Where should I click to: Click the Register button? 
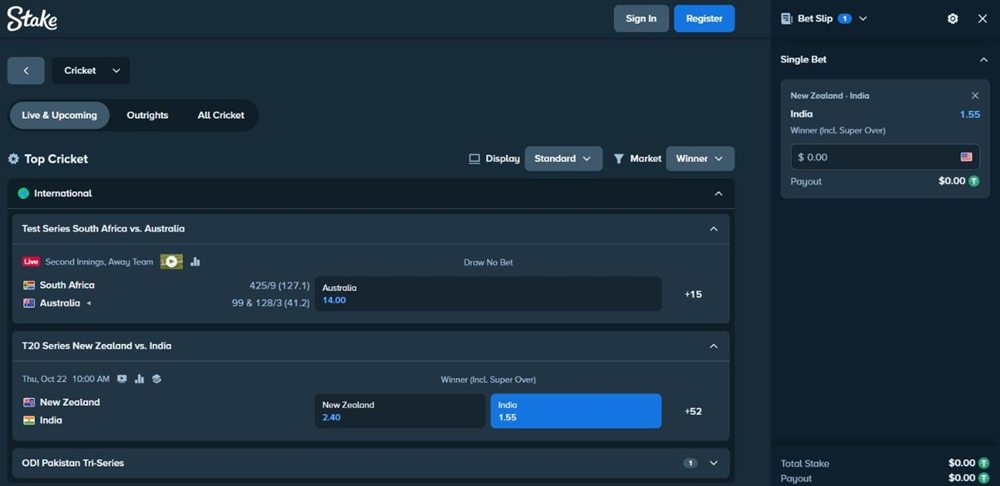(704, 18)
